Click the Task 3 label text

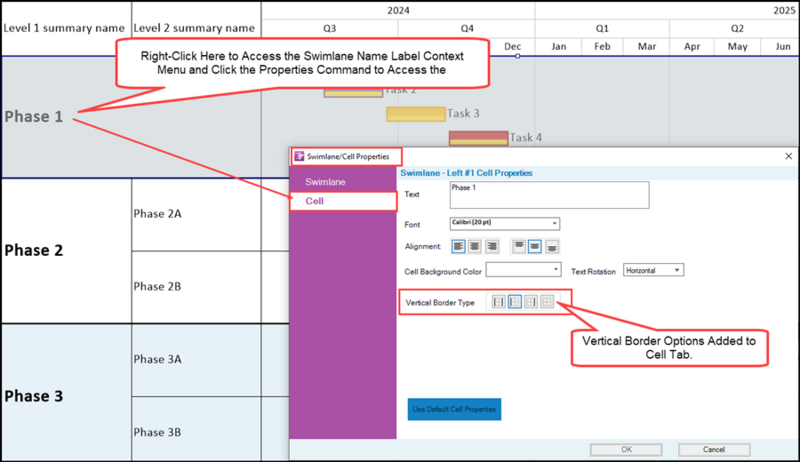[463, 113]
